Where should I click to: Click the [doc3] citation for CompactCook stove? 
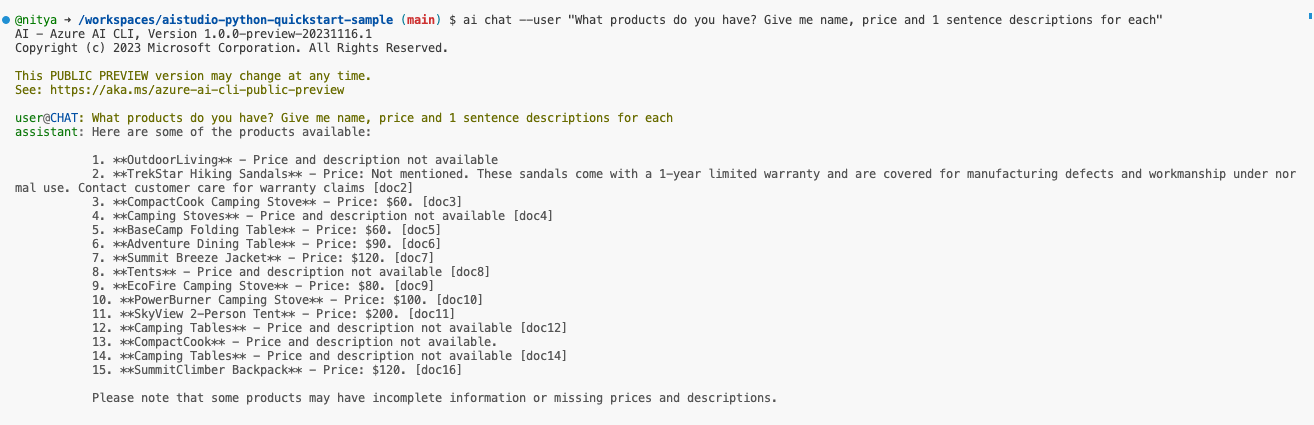pos(441,201)
